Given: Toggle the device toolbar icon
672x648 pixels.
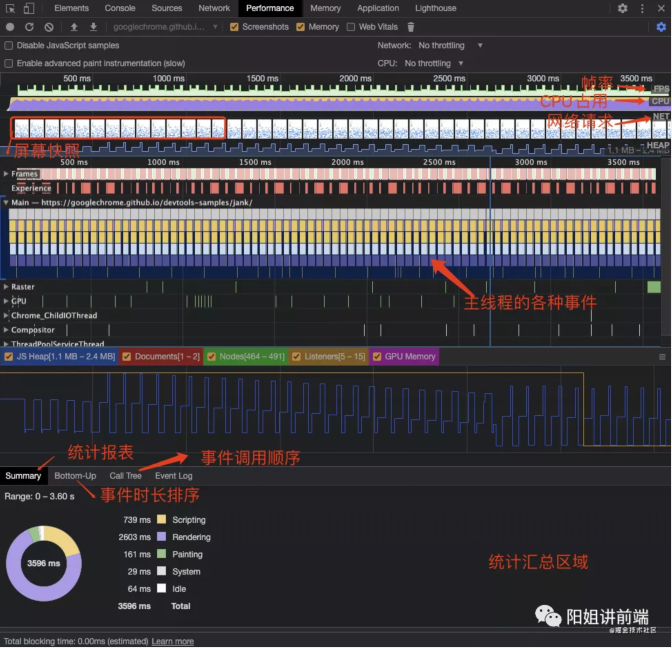Looking at the screenshot, I should (x=29, y=8).
